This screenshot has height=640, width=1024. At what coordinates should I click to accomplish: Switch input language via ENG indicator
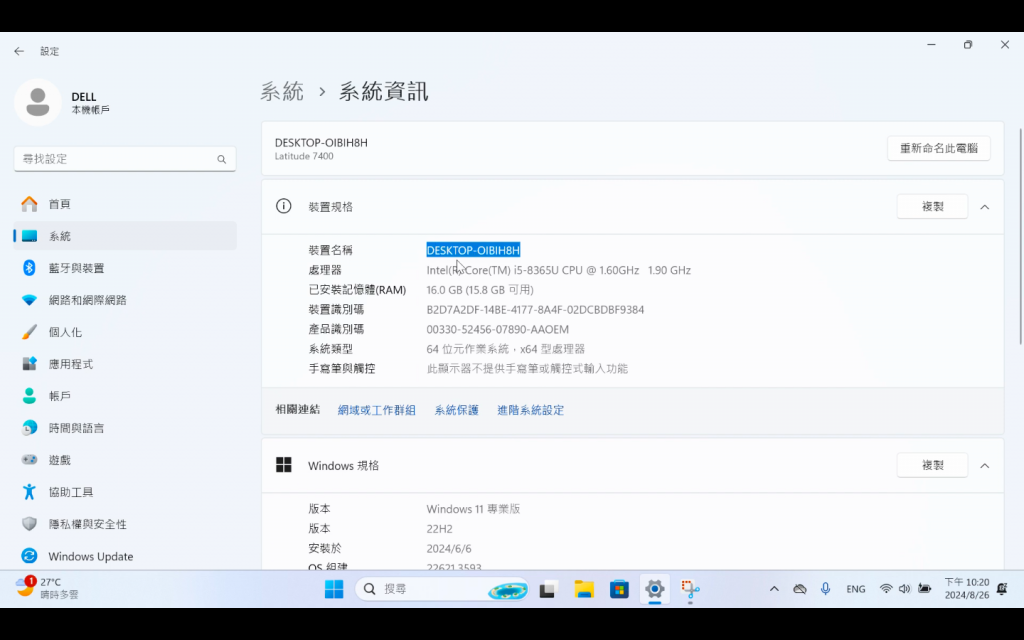(x=856, y=589)
